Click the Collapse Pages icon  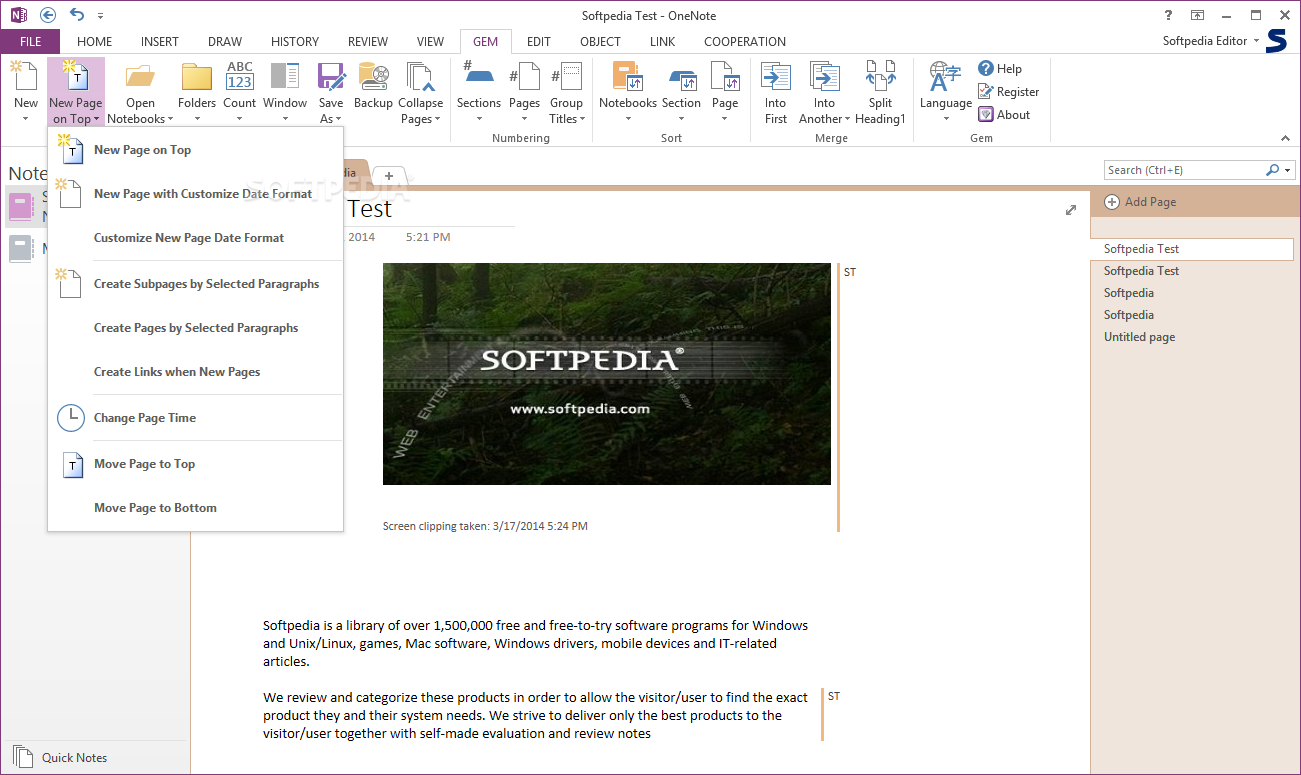[x=420, y=78]
